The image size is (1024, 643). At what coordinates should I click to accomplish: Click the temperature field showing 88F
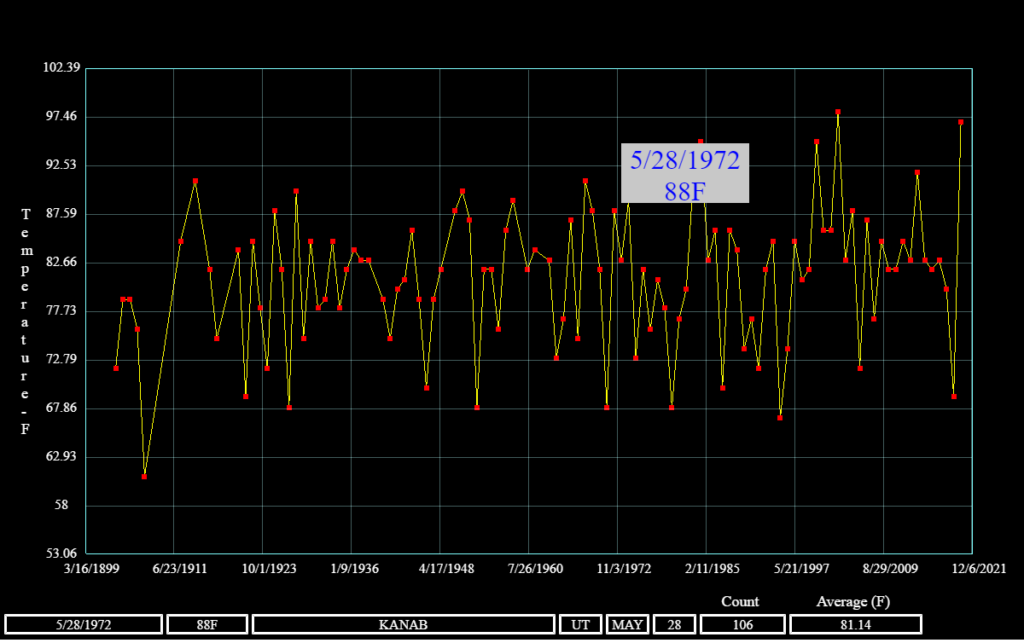(207, 625)
